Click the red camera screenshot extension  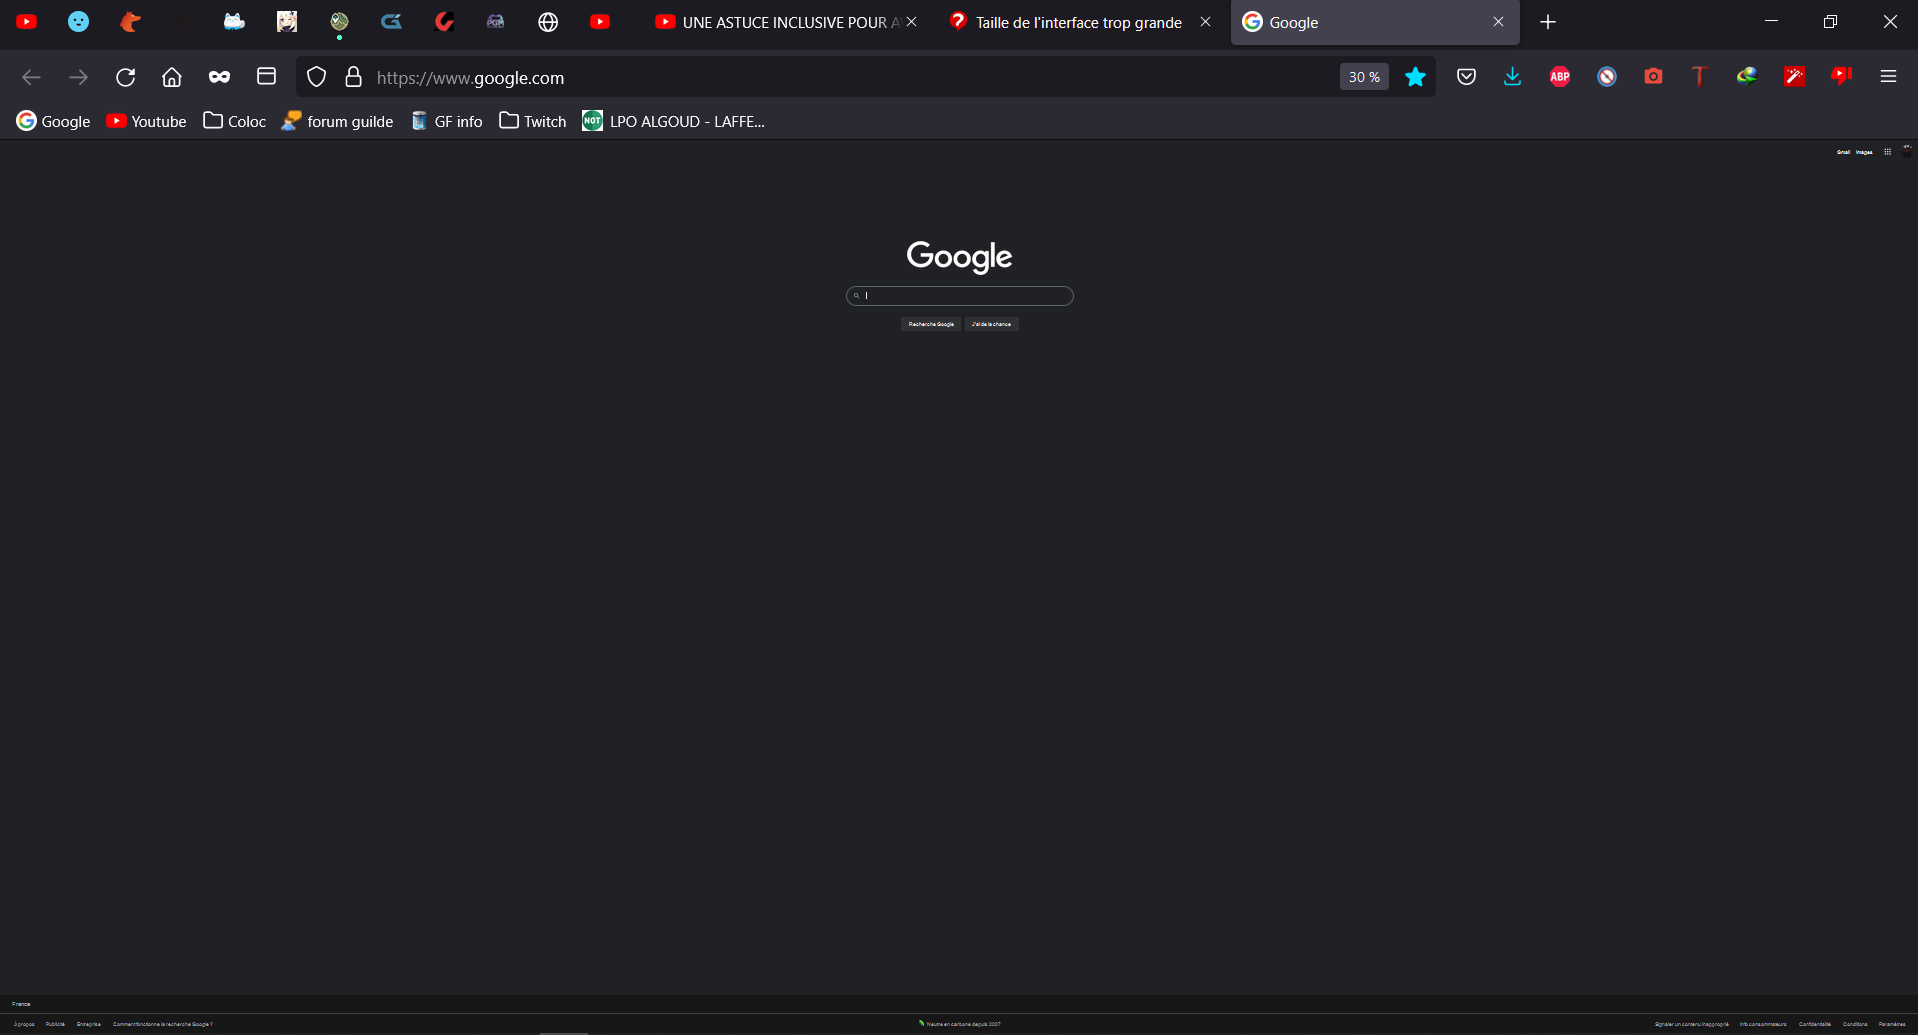click(1653, 77)
